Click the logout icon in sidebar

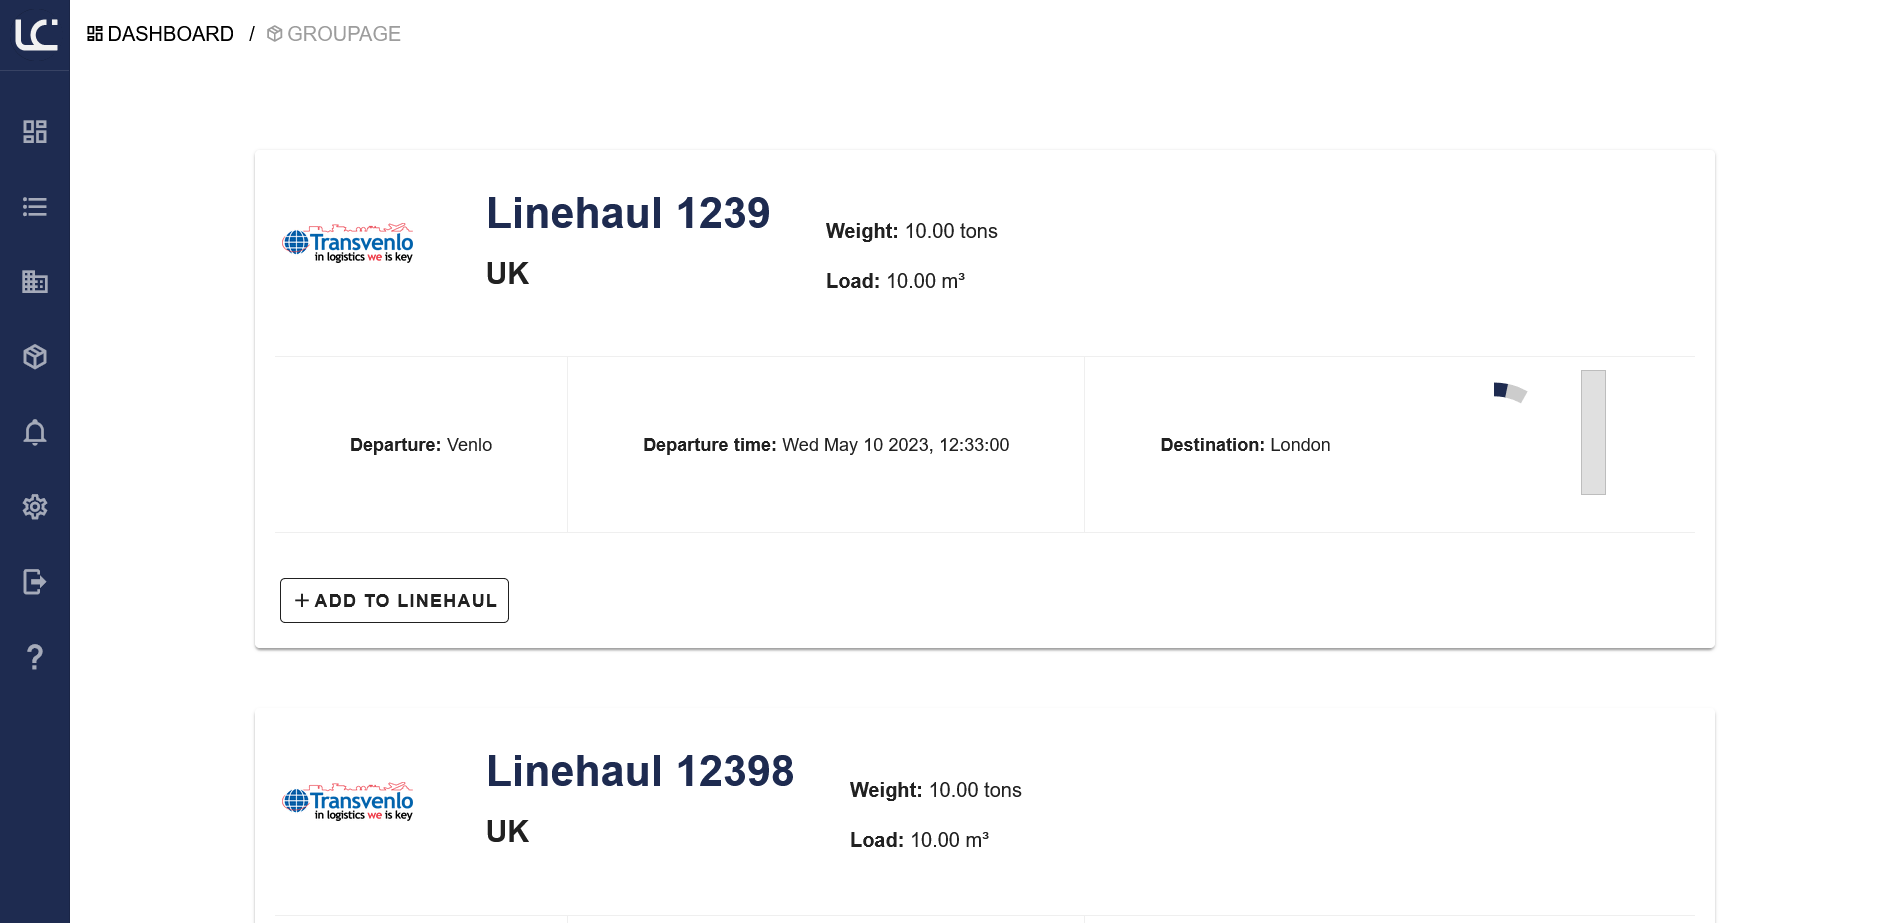pyautogui.click(x=35, y=582)
